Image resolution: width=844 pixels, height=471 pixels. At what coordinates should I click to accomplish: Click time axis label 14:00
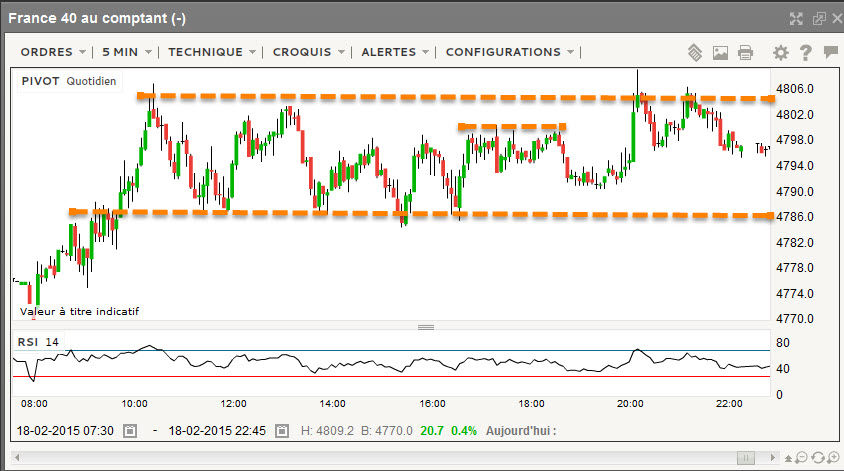click(x=333, y=404)
